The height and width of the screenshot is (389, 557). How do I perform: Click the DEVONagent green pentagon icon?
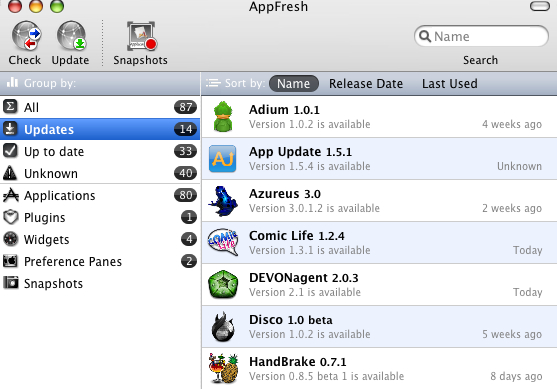222,284
